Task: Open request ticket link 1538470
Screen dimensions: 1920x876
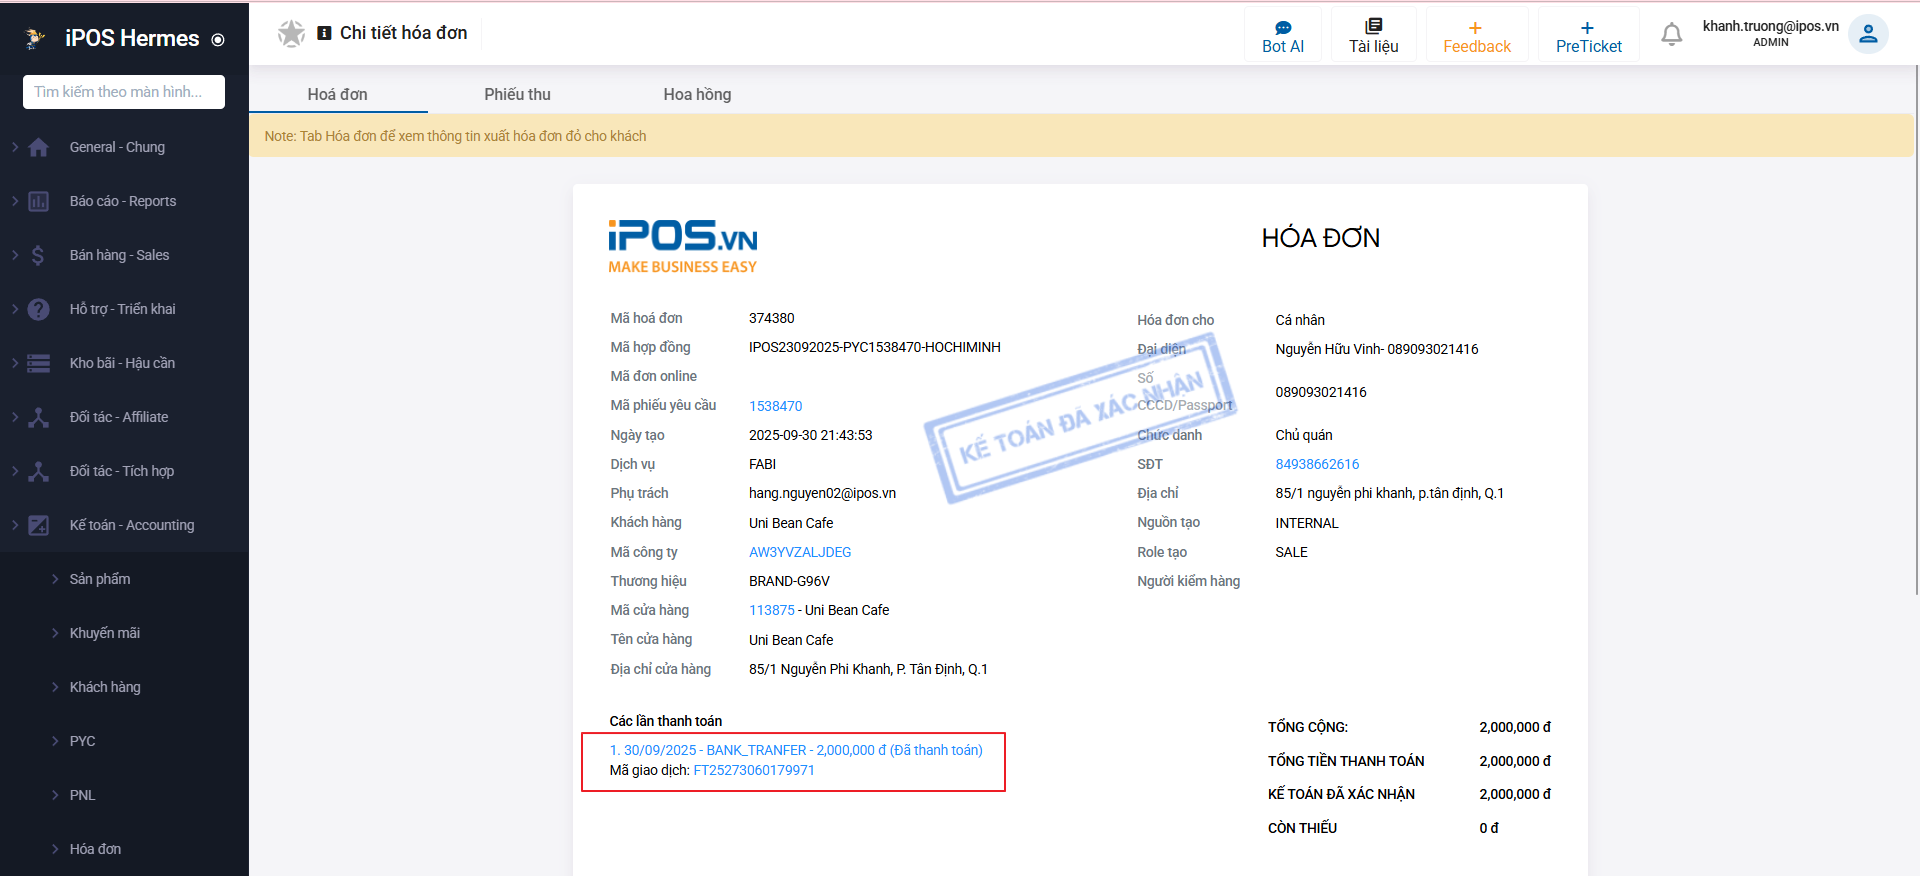Action: [x=776, y=406]
